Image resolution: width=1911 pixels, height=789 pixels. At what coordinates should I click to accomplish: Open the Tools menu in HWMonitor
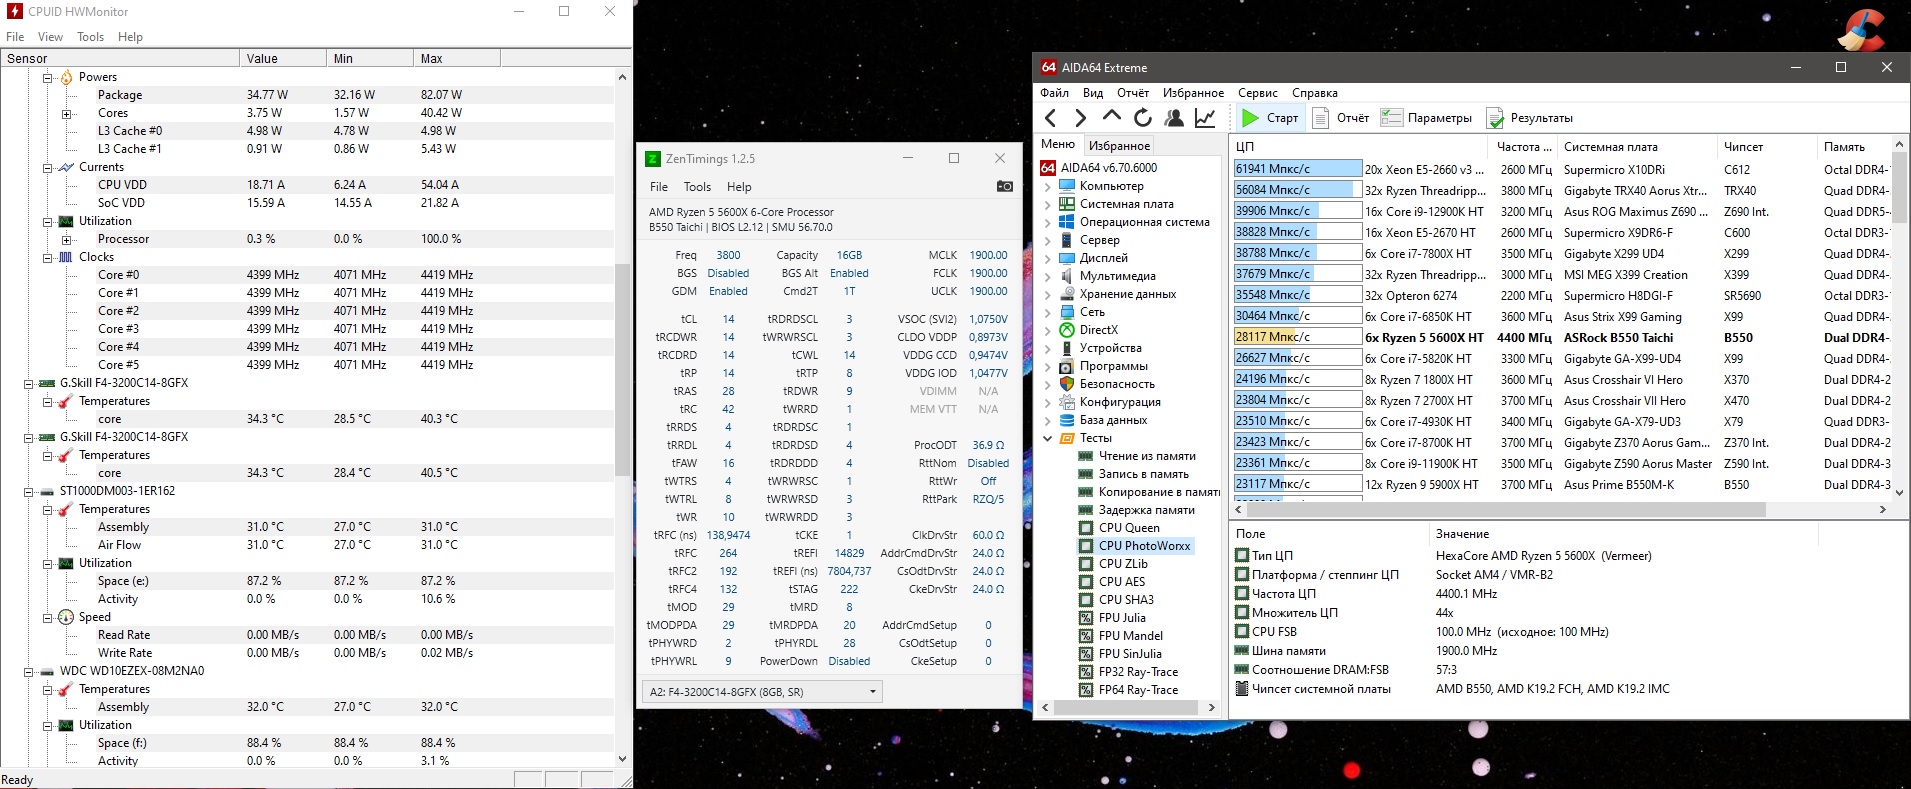[90, 37]
